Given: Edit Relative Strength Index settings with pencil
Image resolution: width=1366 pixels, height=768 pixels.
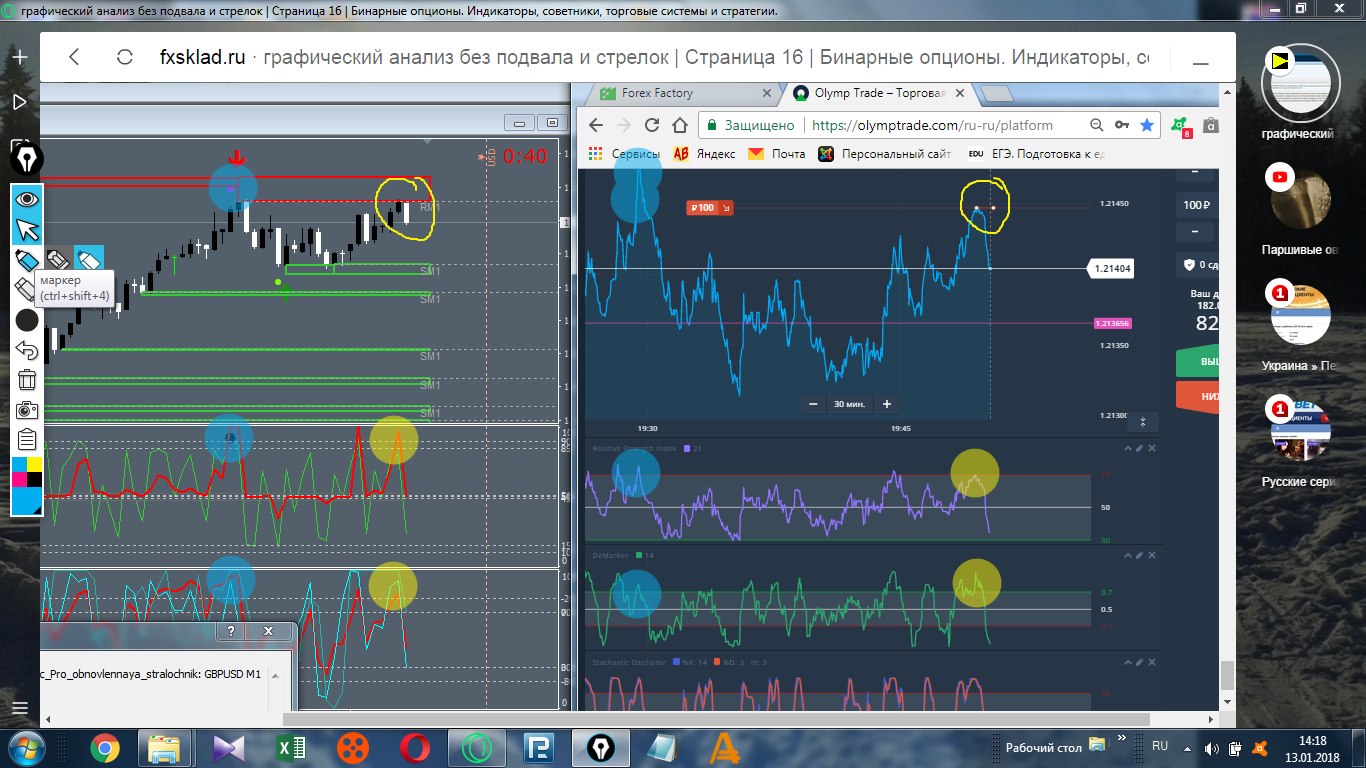Looking at the screenshot, I should coord(1139,449).
